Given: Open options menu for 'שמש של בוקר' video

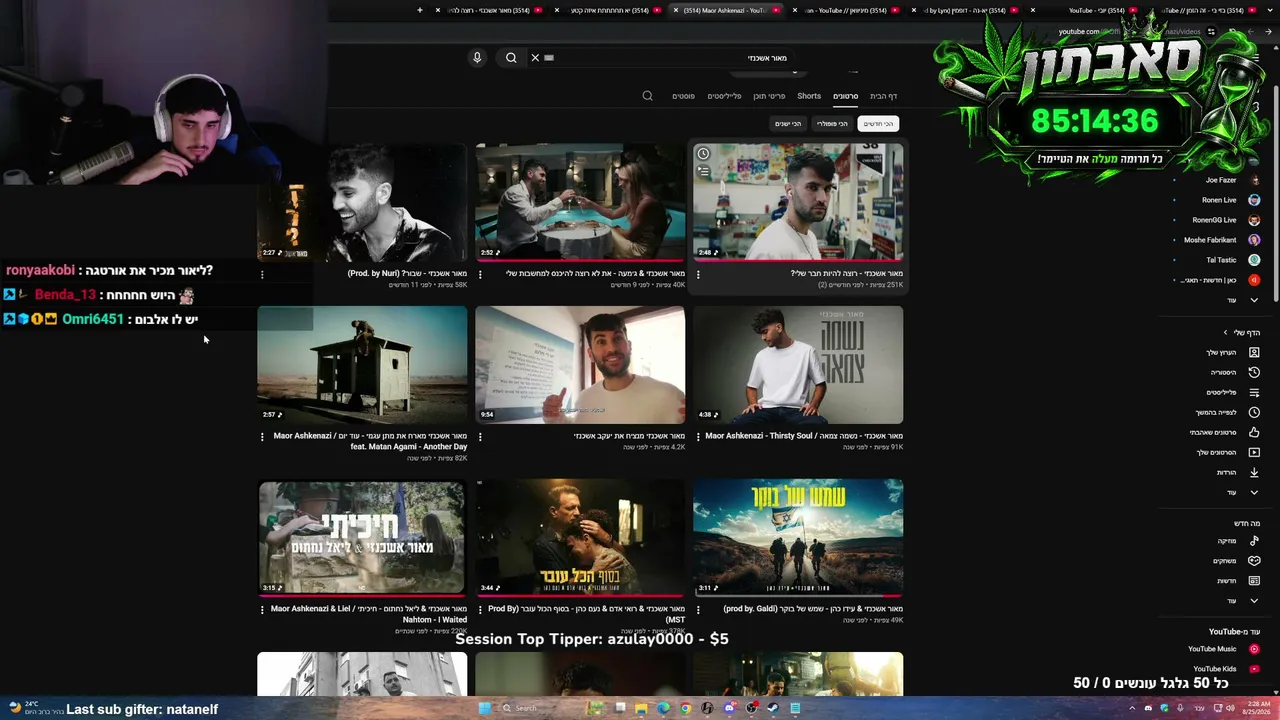Looking at the screenshot, I should [x=698, y=609].
